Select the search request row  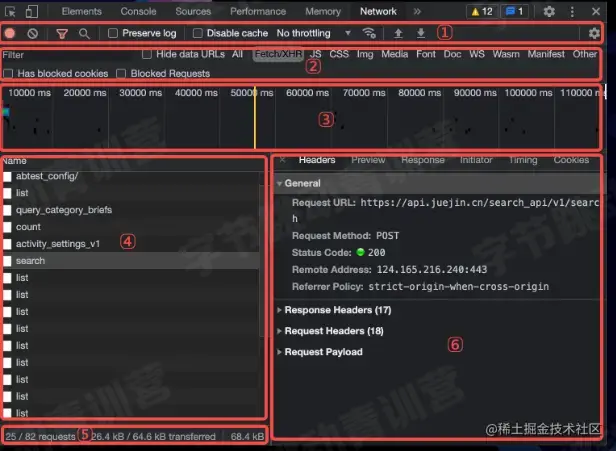click(x=131, y=261)
